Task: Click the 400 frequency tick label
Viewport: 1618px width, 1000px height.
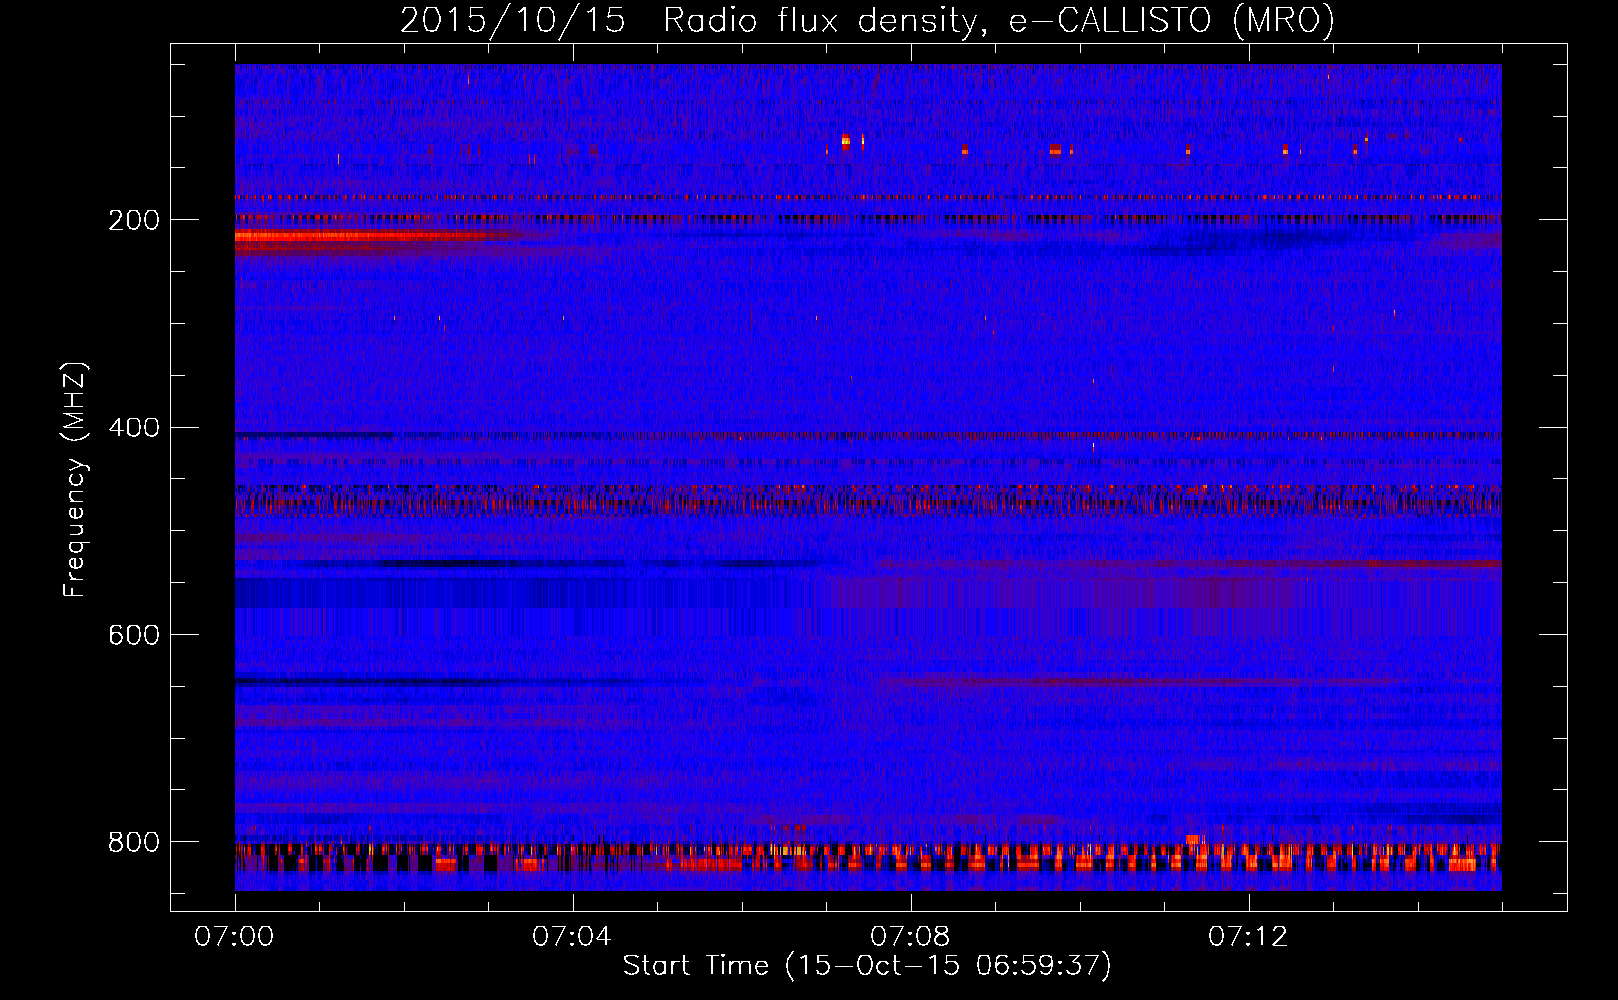Action: 134,428
